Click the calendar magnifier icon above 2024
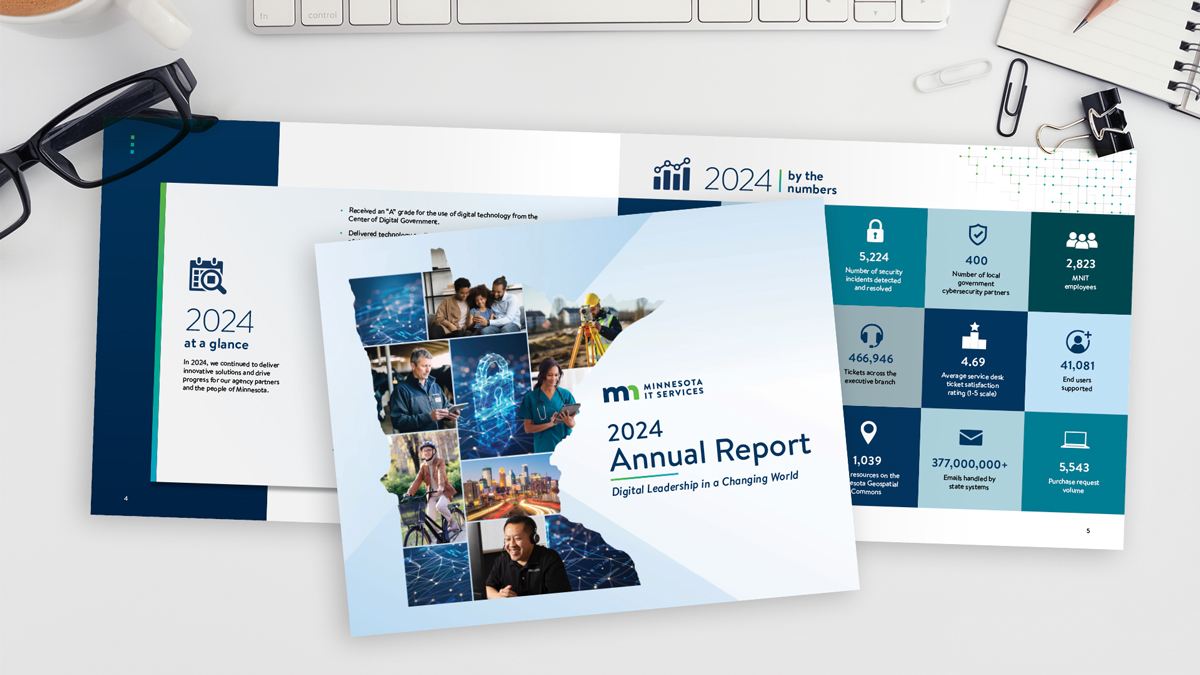The image size is (1200, 675). tap(207, 276)
